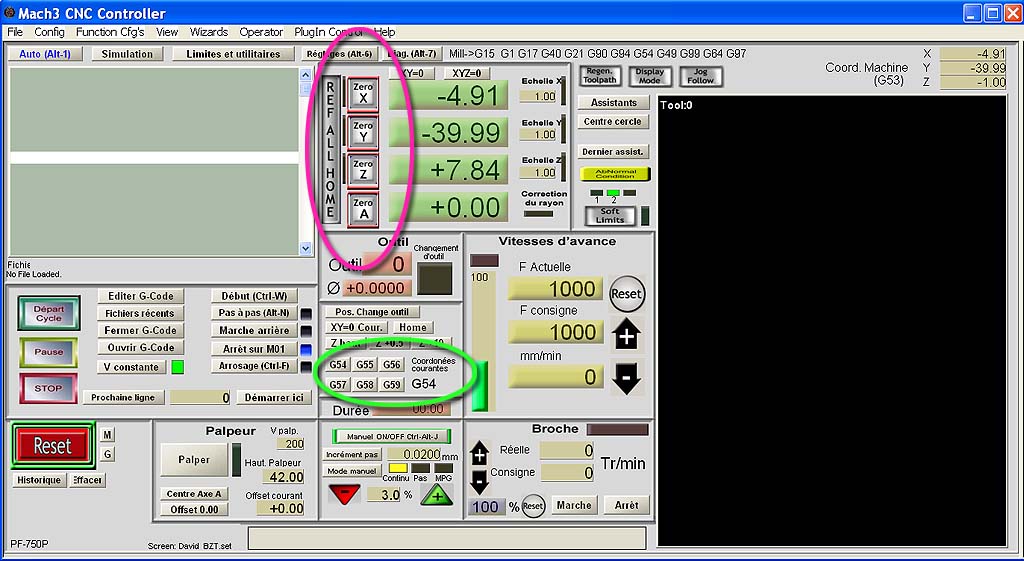This screenshot has width=1024, height=561.
Task: Switch to Limites et utilitaires tab
Action: 233,54
